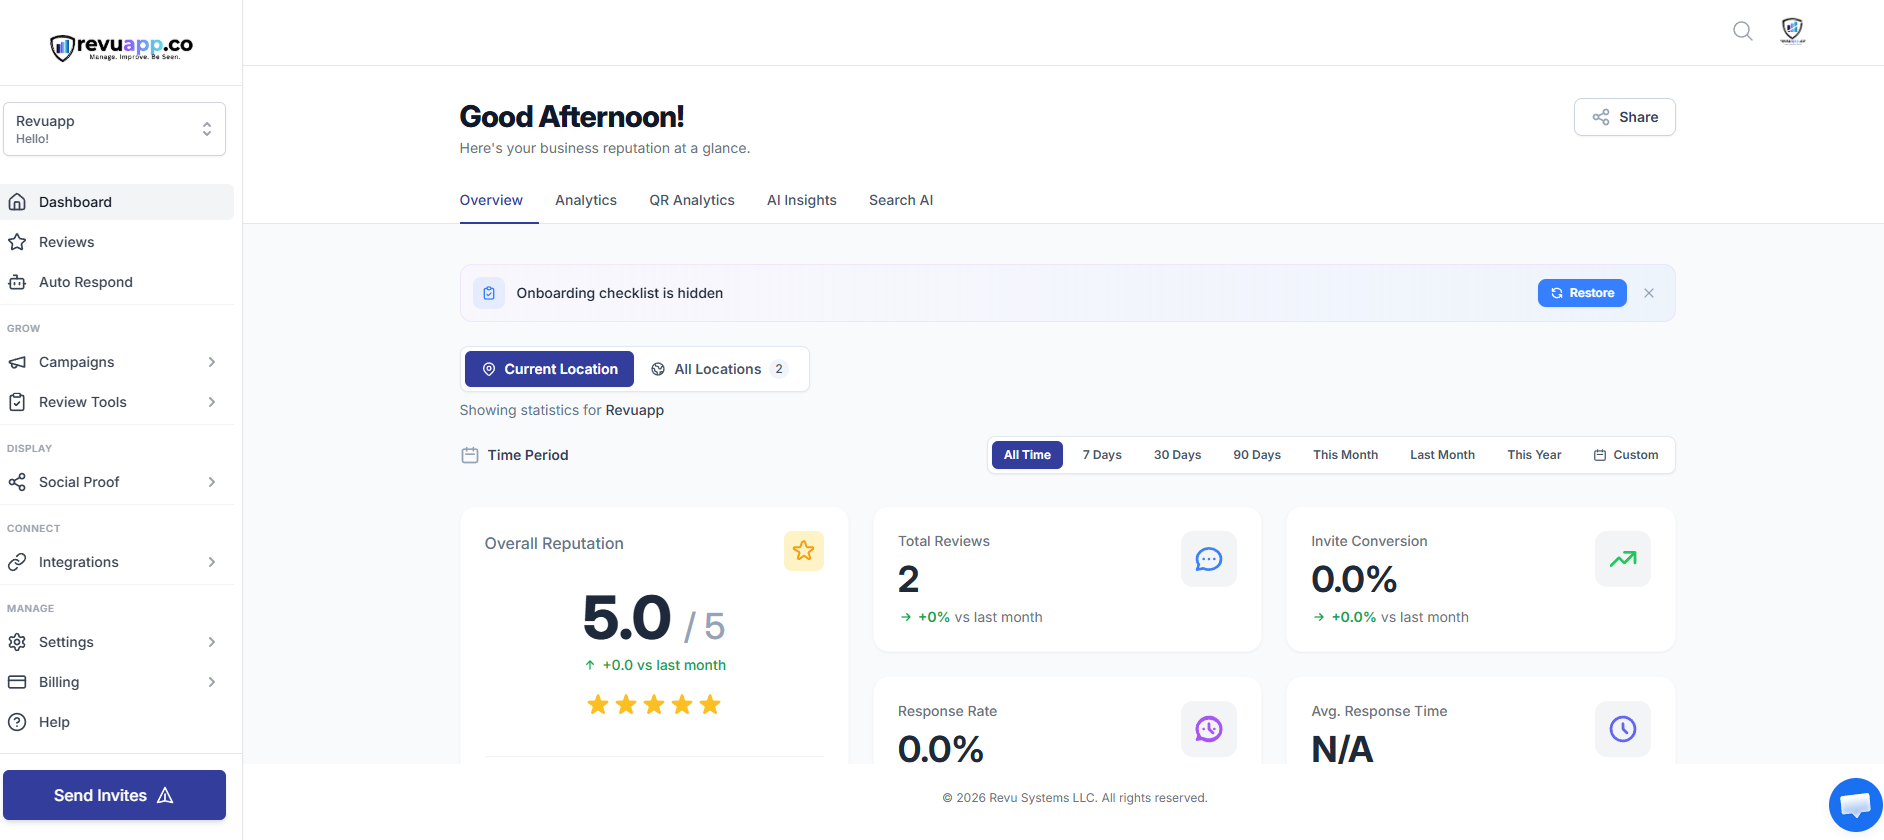Select the Last Month period

point(1442,455)
